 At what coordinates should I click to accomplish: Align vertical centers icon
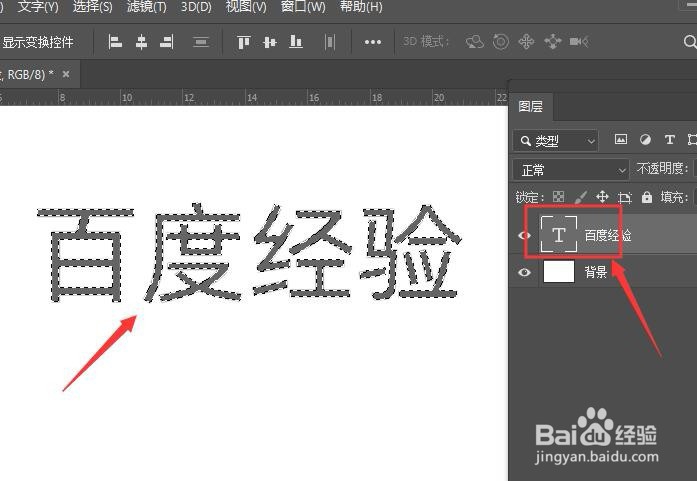pos(270,42)
